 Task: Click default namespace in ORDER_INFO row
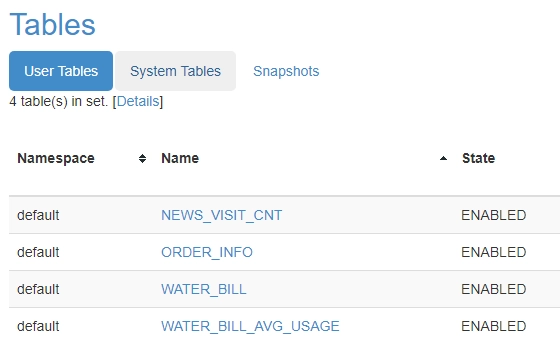point(38,253)
